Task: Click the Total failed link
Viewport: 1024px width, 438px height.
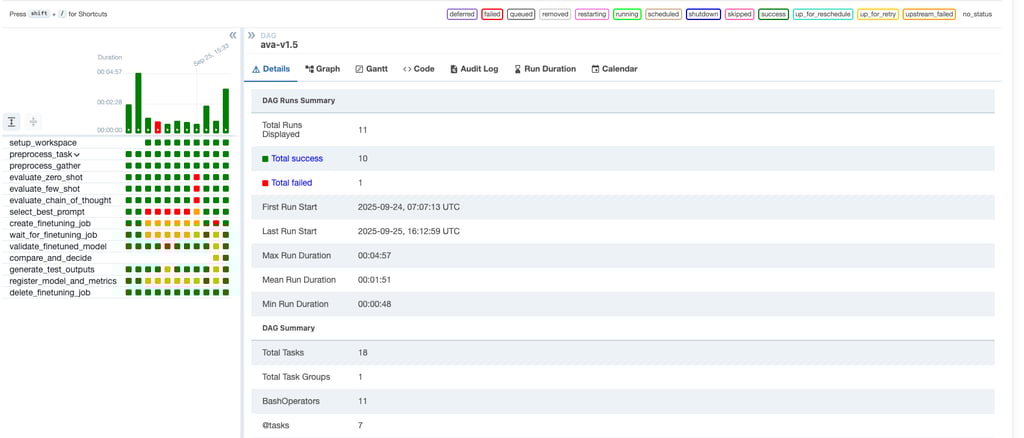Action: (291, 183)
